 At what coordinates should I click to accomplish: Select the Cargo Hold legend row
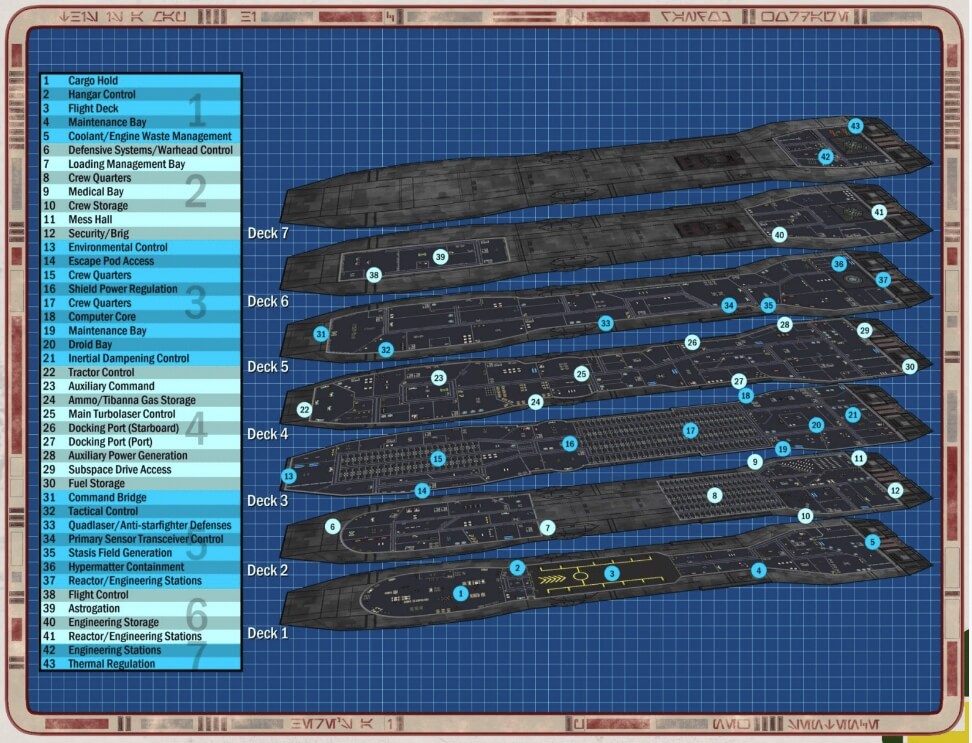(x=140, y=81)
